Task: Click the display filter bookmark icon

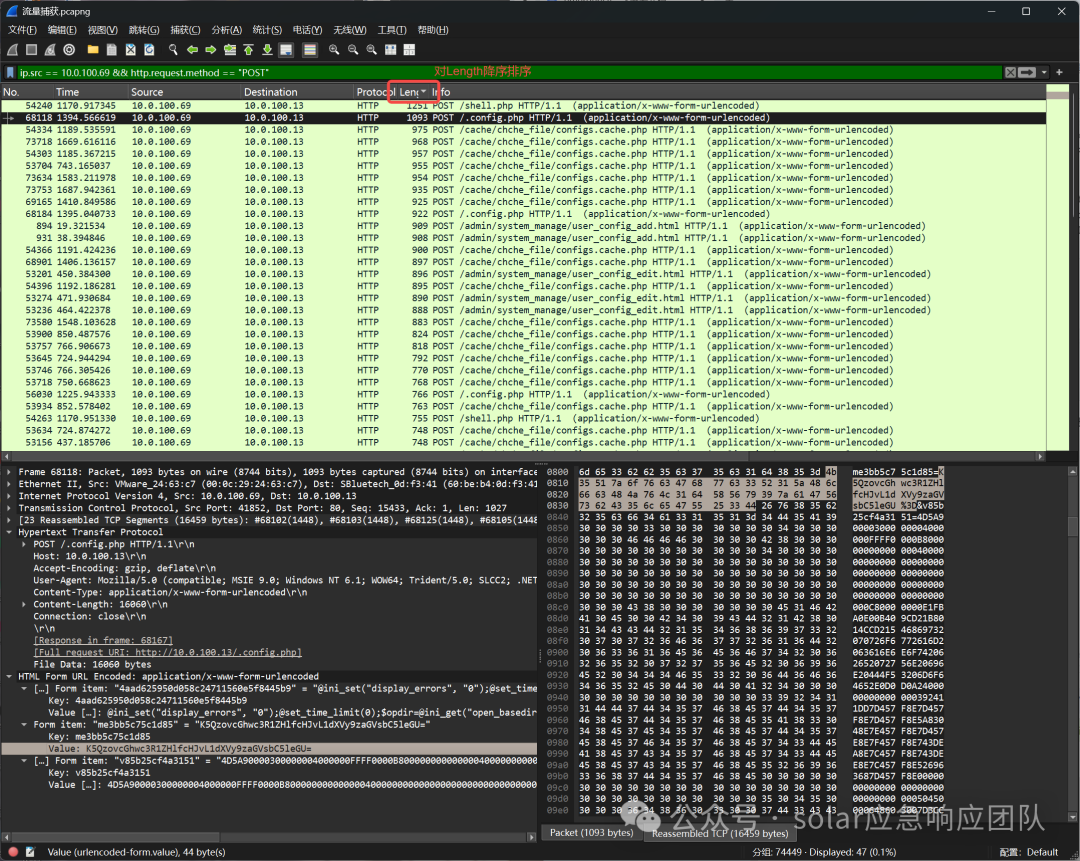Action: [10, 72]
